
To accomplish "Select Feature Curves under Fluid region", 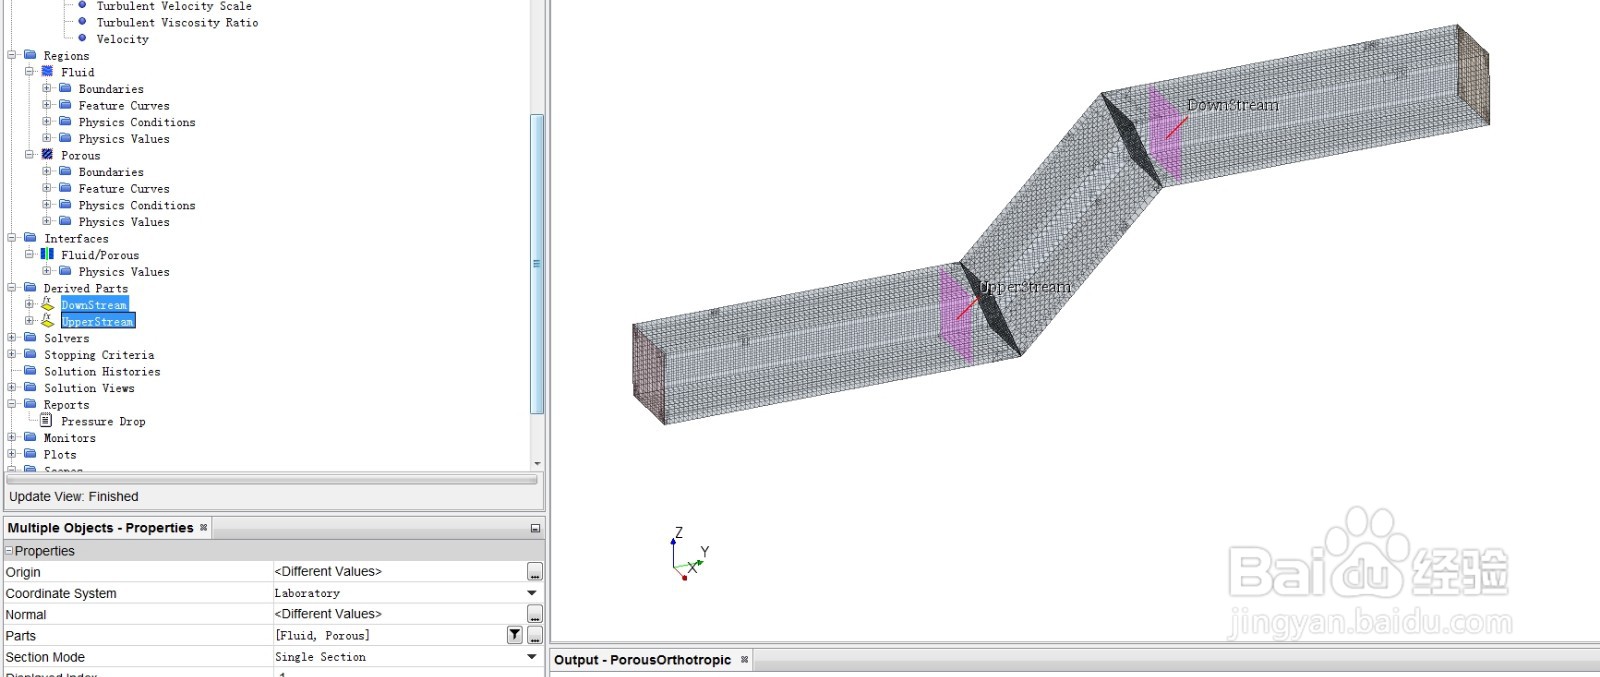I will click(124, 105).
